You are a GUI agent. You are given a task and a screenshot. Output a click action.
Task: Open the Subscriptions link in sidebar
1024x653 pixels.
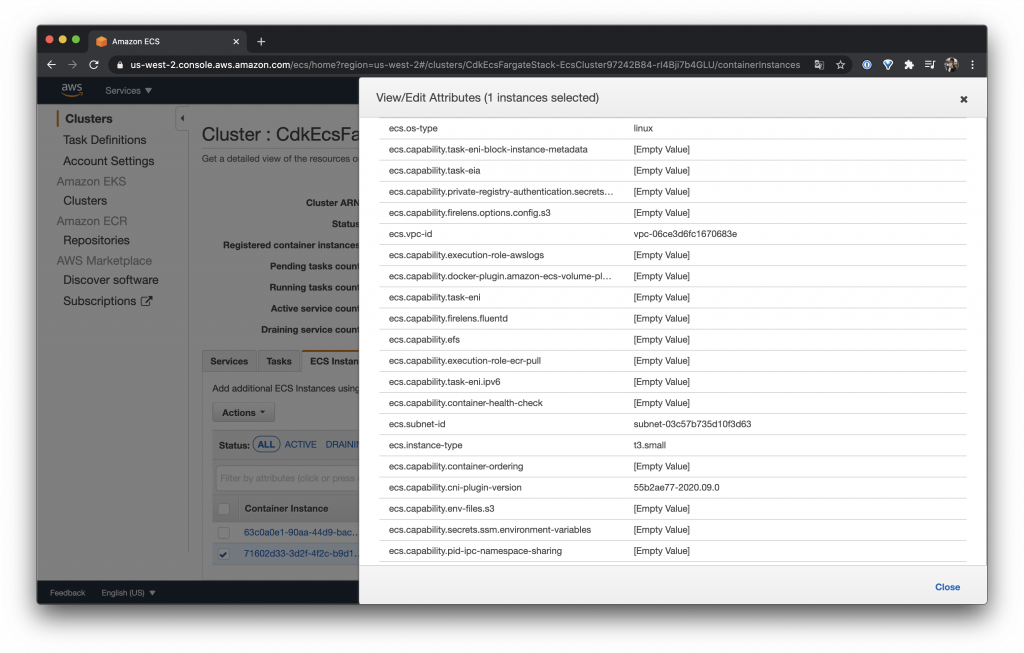point(99,301)
